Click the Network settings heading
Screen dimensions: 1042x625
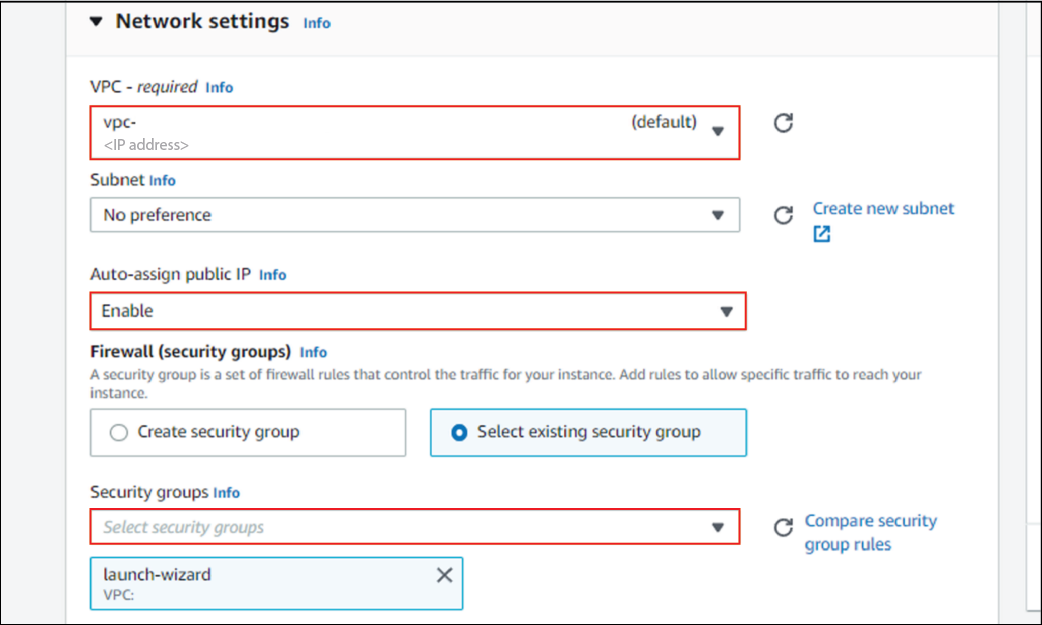(x=203, y=21)
